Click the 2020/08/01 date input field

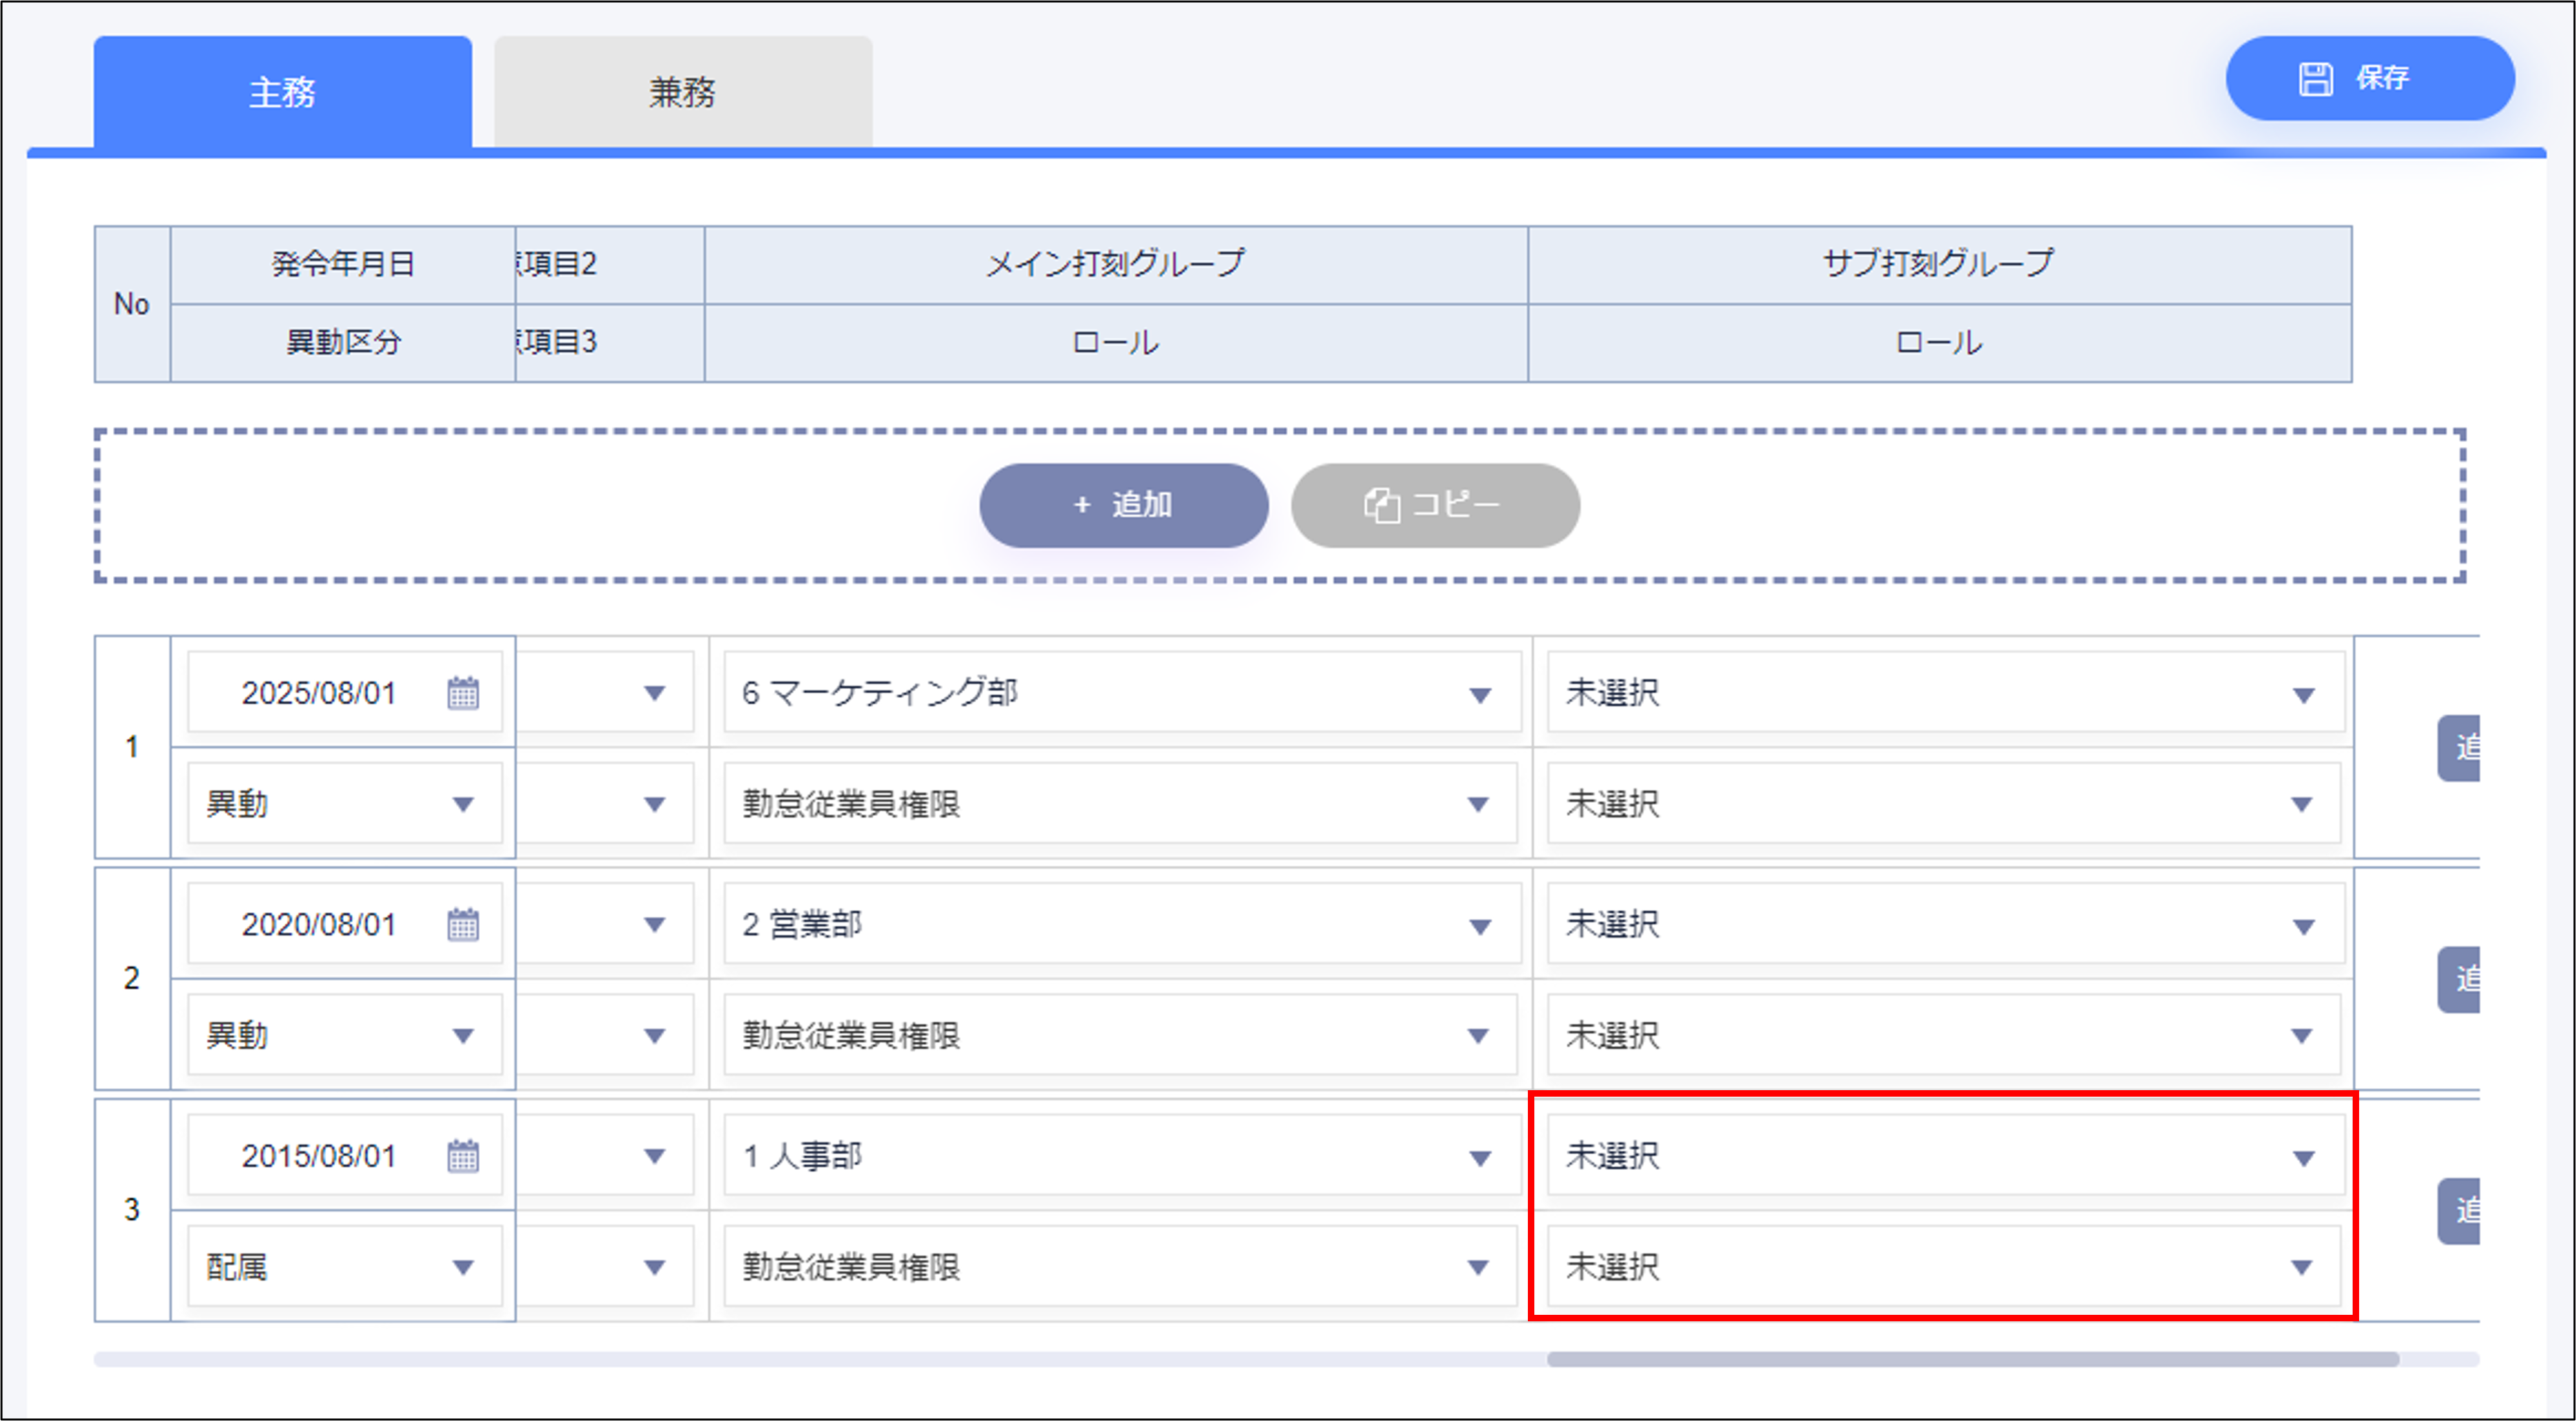tap(318, 924)
